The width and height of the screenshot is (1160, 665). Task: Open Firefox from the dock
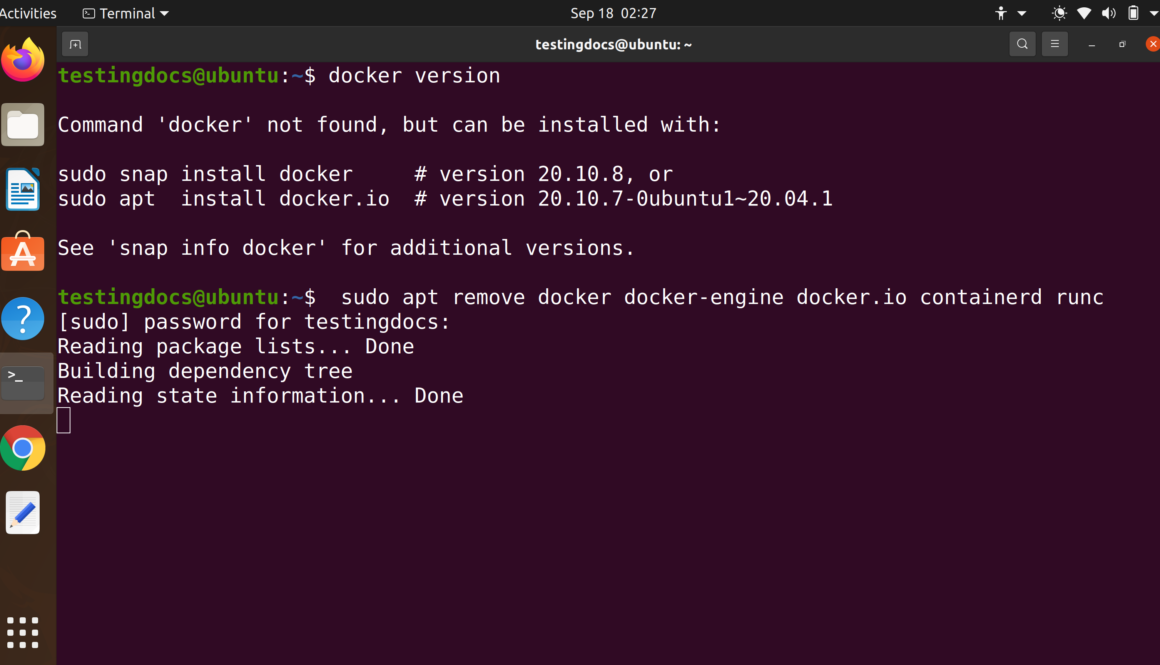coord(23,60)
